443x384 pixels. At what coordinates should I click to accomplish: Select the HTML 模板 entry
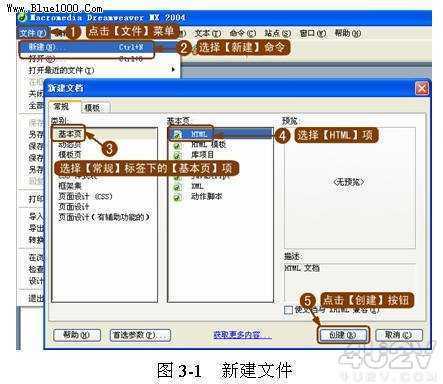pyautogui.click(x=209, y=144)
